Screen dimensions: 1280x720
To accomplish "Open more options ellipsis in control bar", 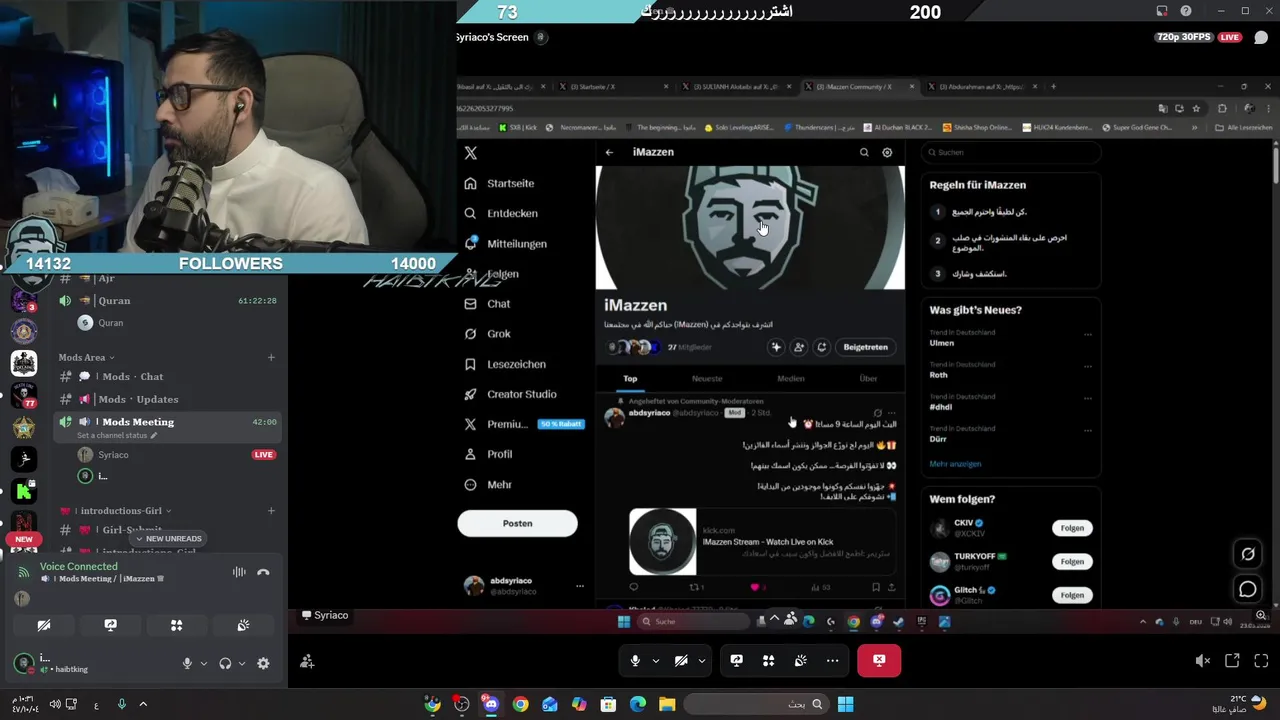I will (x=832, y=661).
